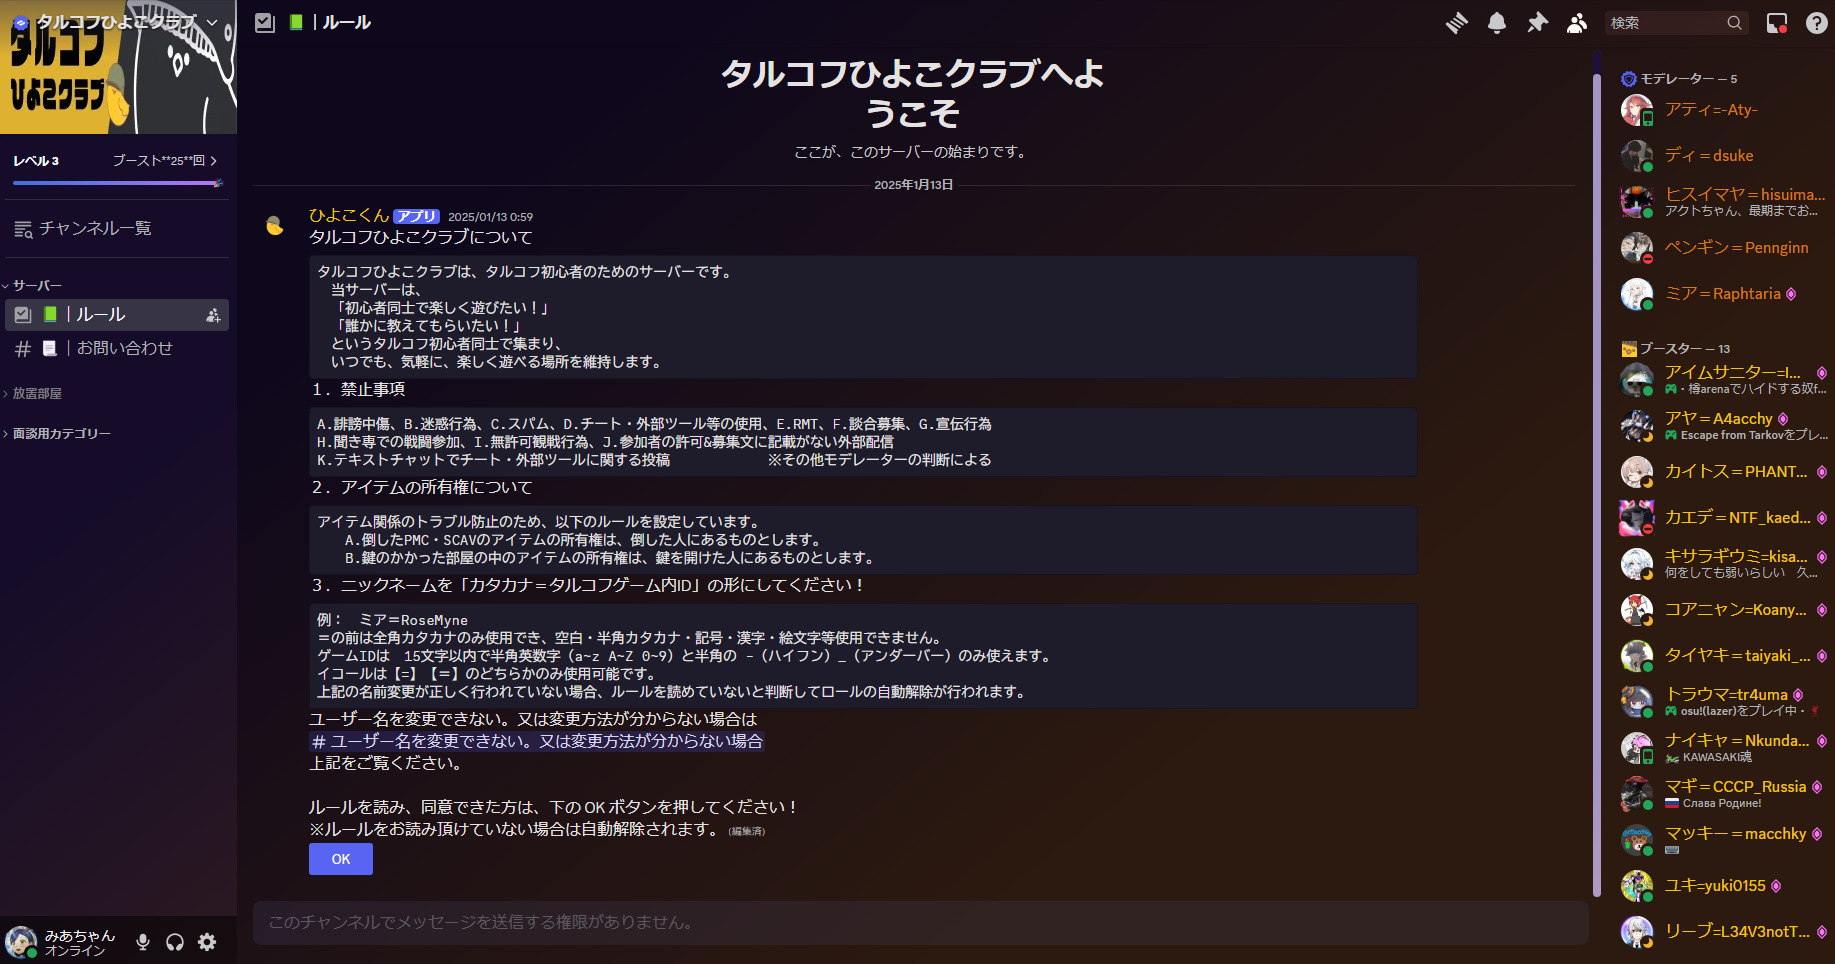Open the inbox icon next to help
Image resolution: width=1835 pixels, height=964 pixels.
point(1778,22)
